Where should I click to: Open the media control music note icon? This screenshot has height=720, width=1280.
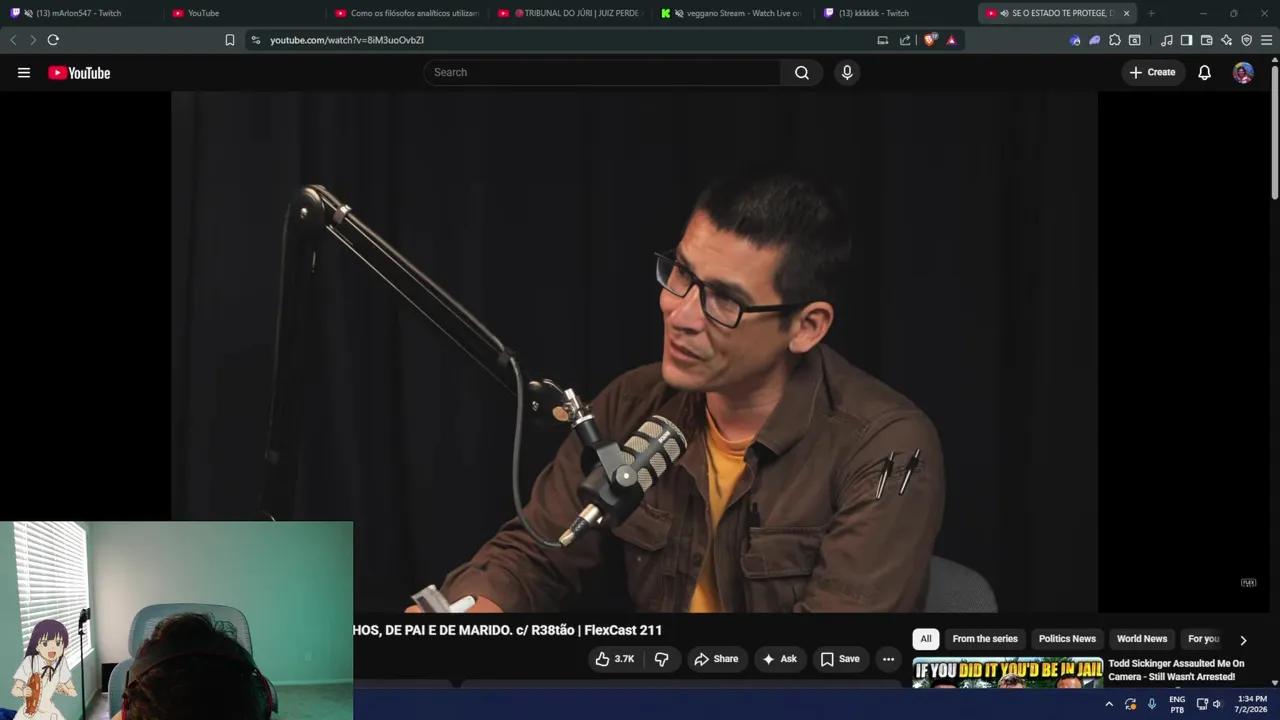pos(1167,40)
